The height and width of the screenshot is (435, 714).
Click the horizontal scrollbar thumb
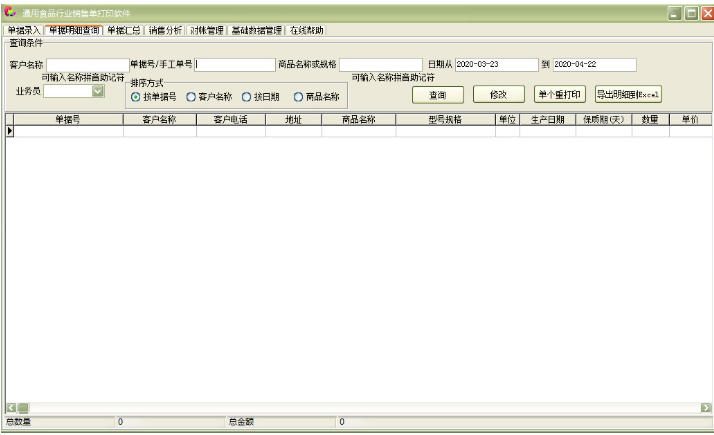pos(23,408)
